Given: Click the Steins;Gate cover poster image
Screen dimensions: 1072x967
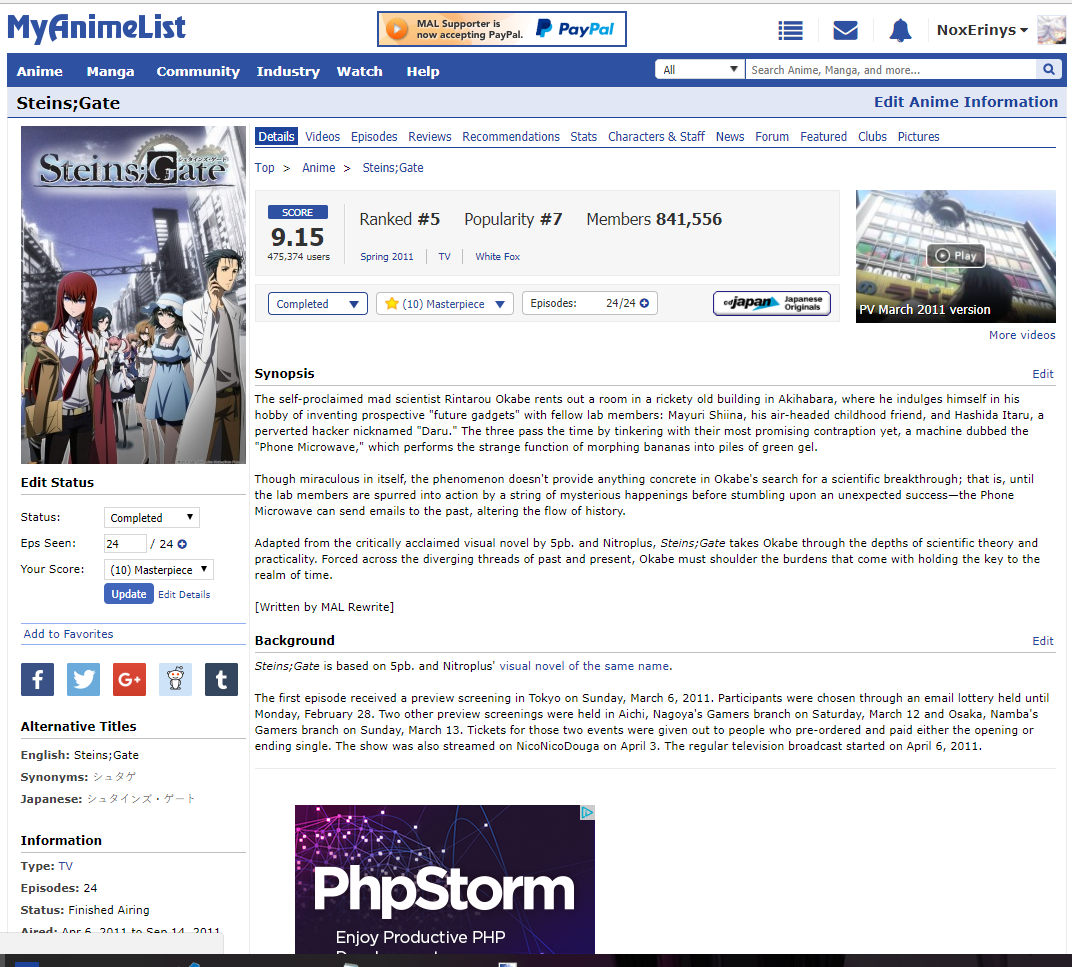Looking at the screenshot, I should [x=133, y=295].
